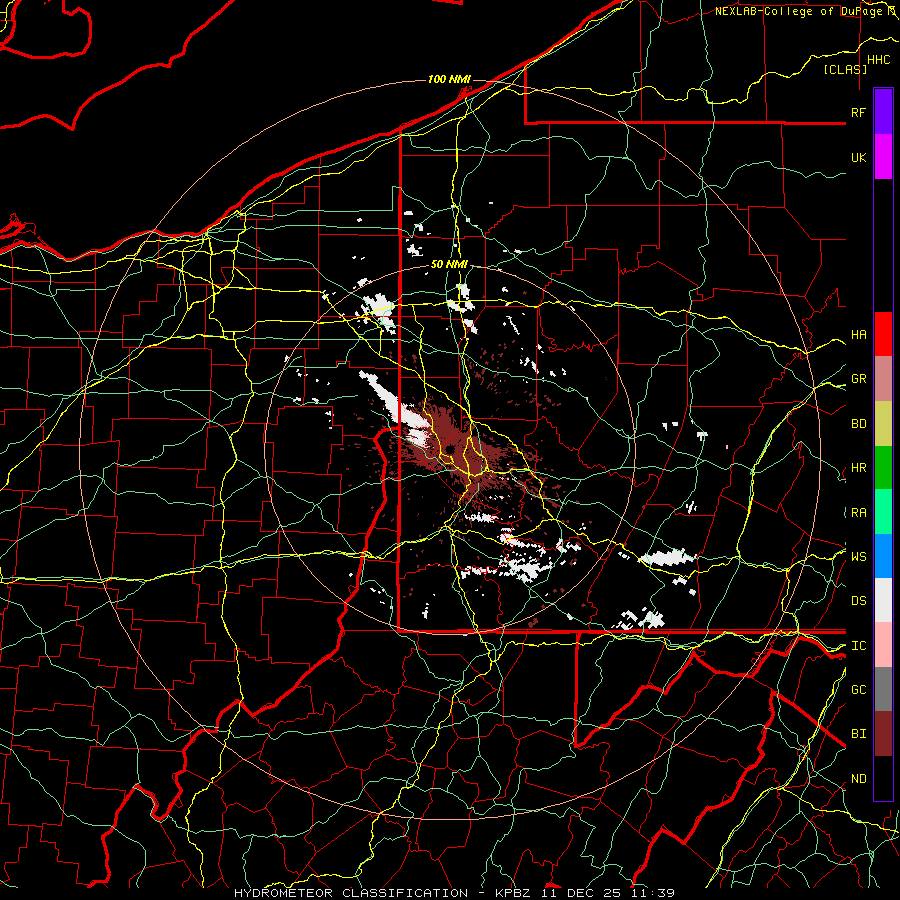This screenshot has width=900, height=900.
Task: Click the pale pink IC ice crystals swatch
Action: (x=883, y=645)
